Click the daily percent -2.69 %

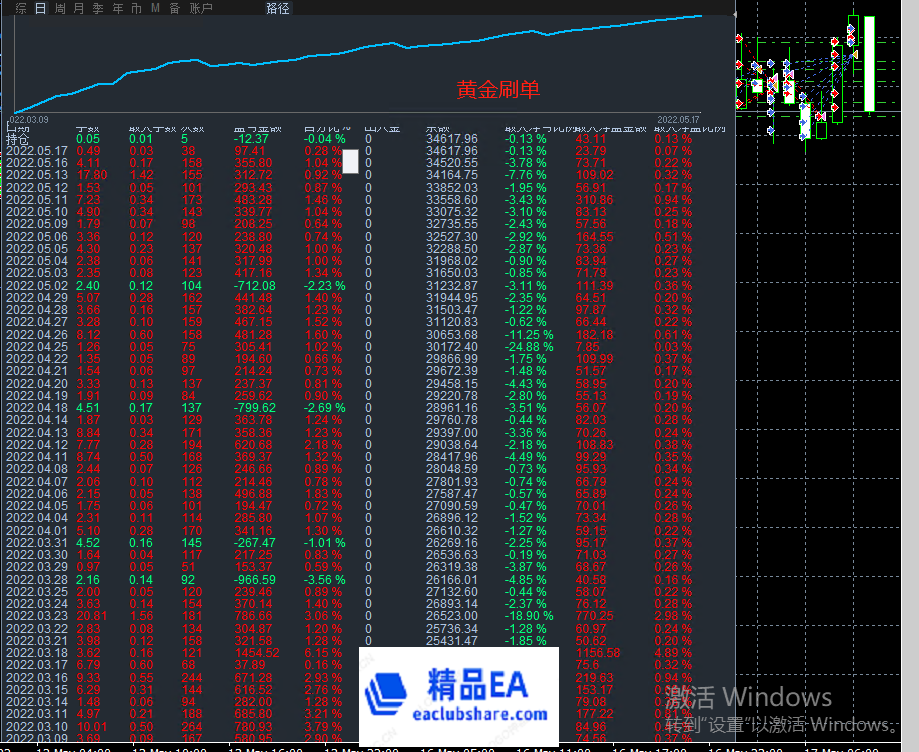(x=324, y=408)
